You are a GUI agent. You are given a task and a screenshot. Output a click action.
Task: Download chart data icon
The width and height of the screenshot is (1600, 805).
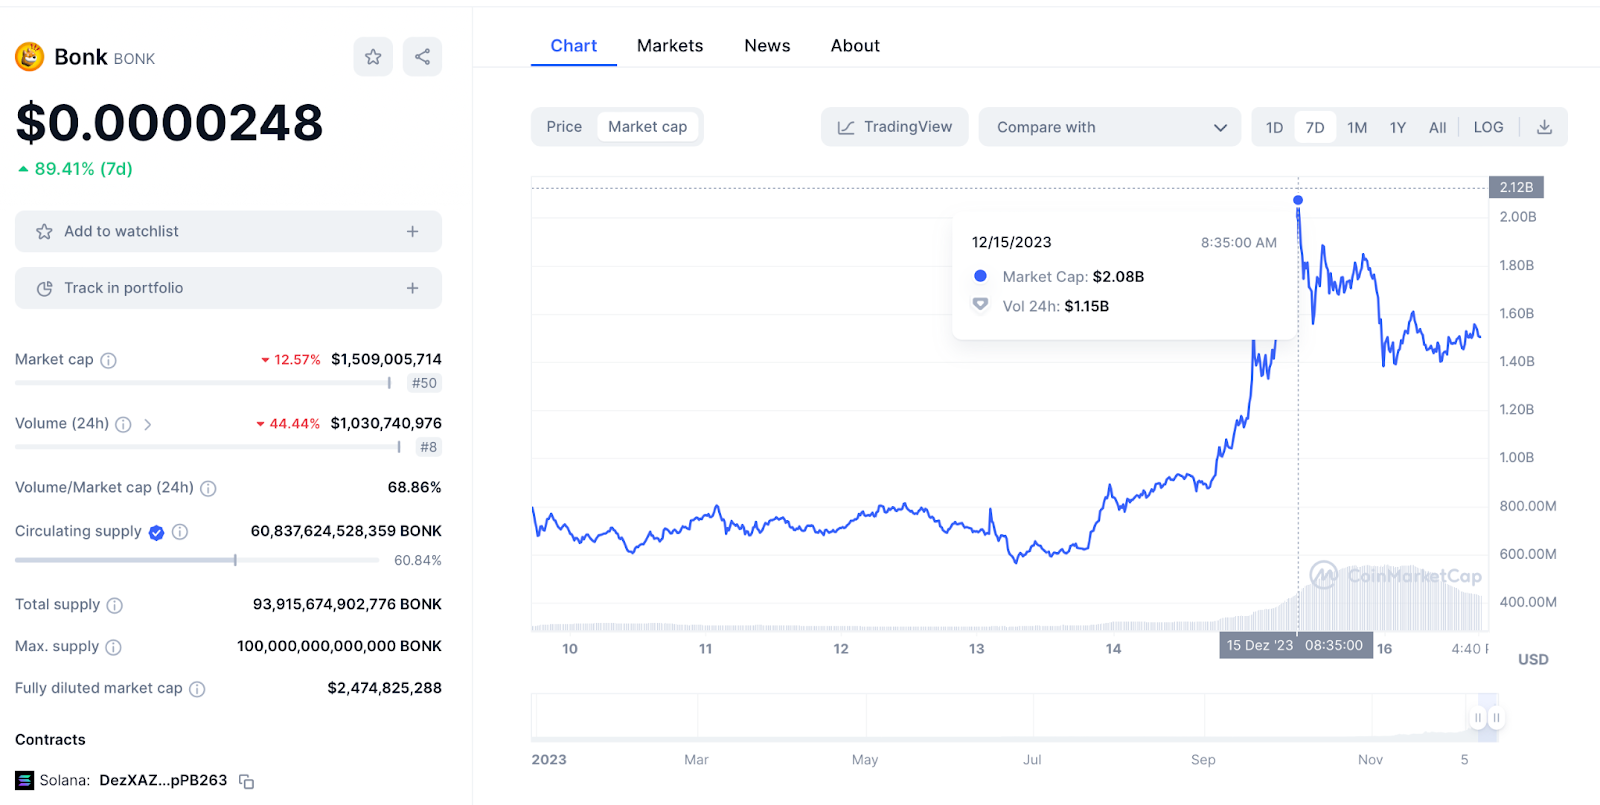coord(1544,127)
